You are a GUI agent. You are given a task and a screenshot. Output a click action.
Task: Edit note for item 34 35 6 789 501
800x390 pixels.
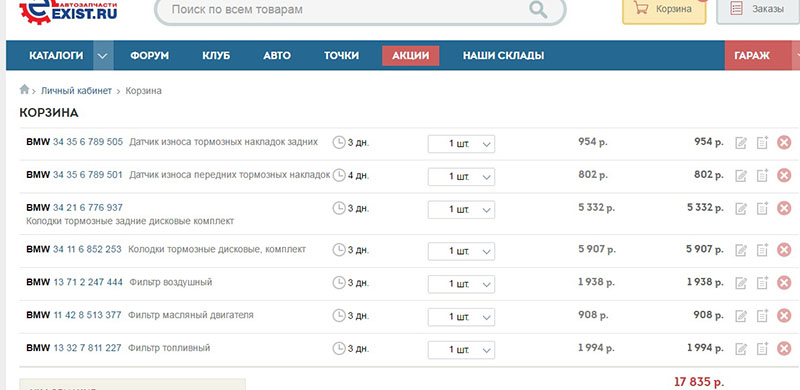[x=741, y=176]
